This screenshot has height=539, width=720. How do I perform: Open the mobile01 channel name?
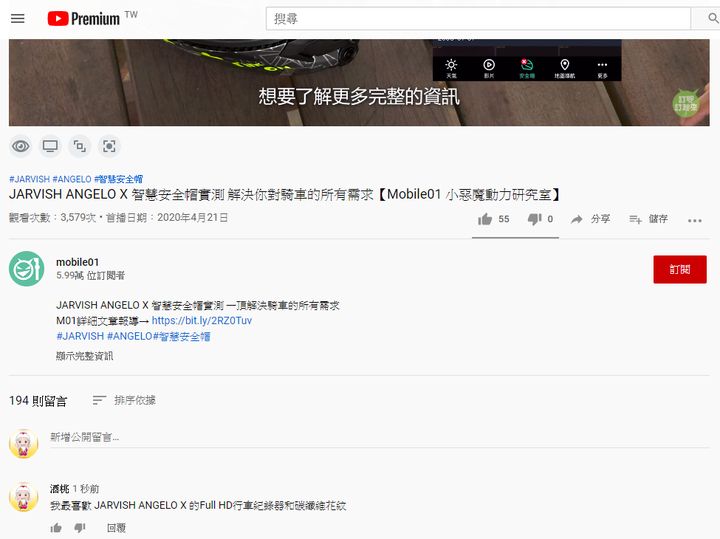[x=77, y=262]
